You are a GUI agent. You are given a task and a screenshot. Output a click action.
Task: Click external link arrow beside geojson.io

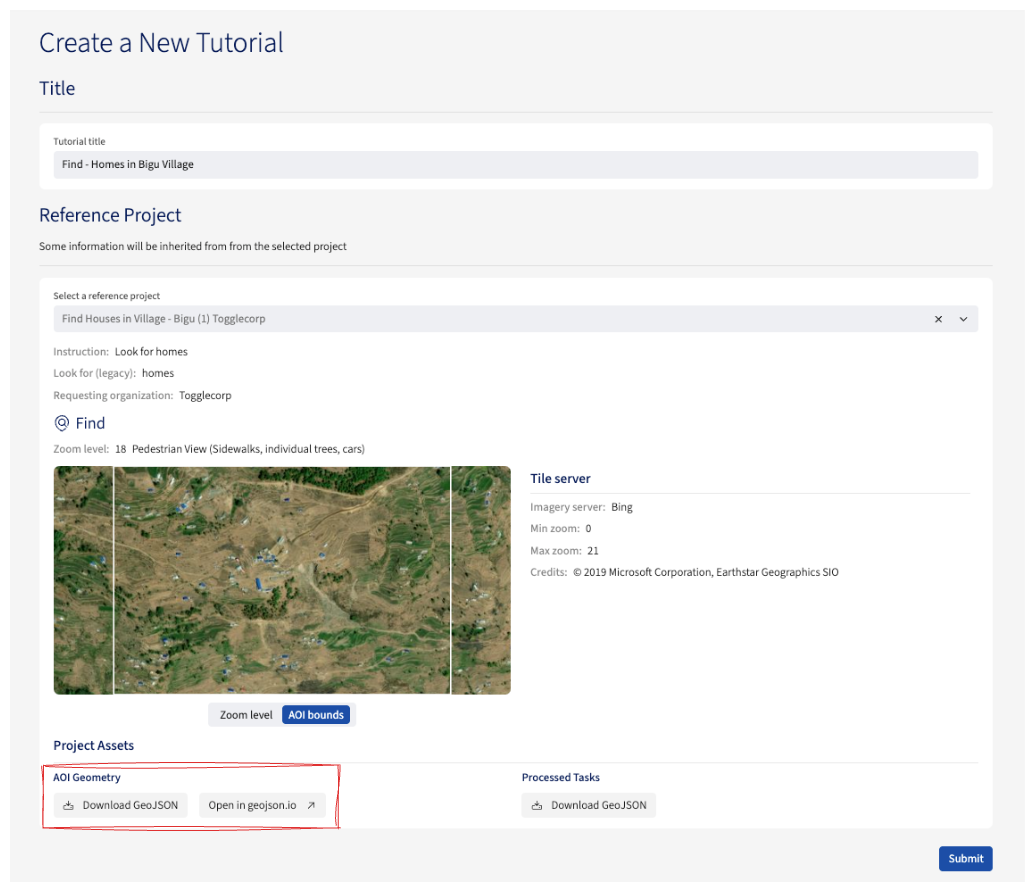311,806
